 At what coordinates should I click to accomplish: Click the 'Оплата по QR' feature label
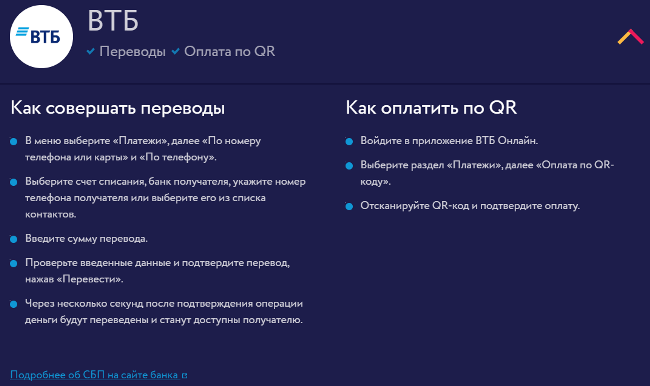[230, 51]
